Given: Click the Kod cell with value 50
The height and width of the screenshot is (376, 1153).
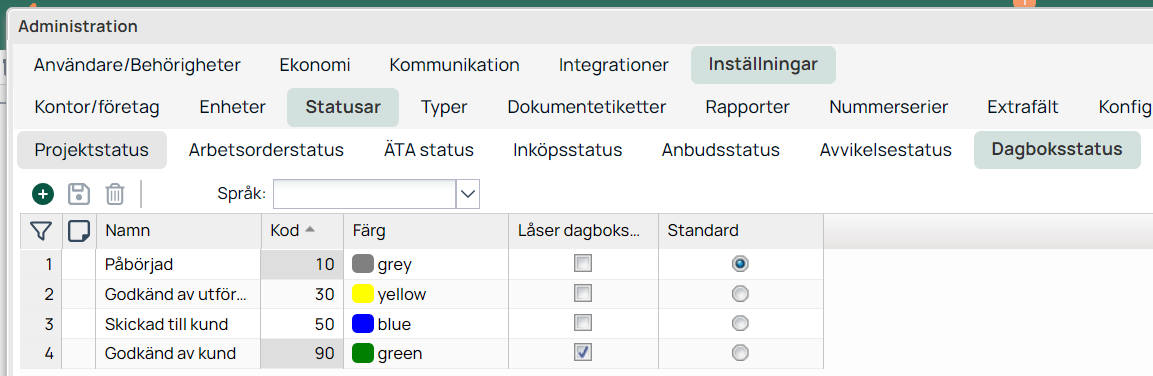Looking at the screenshot, I should (302, 324).
